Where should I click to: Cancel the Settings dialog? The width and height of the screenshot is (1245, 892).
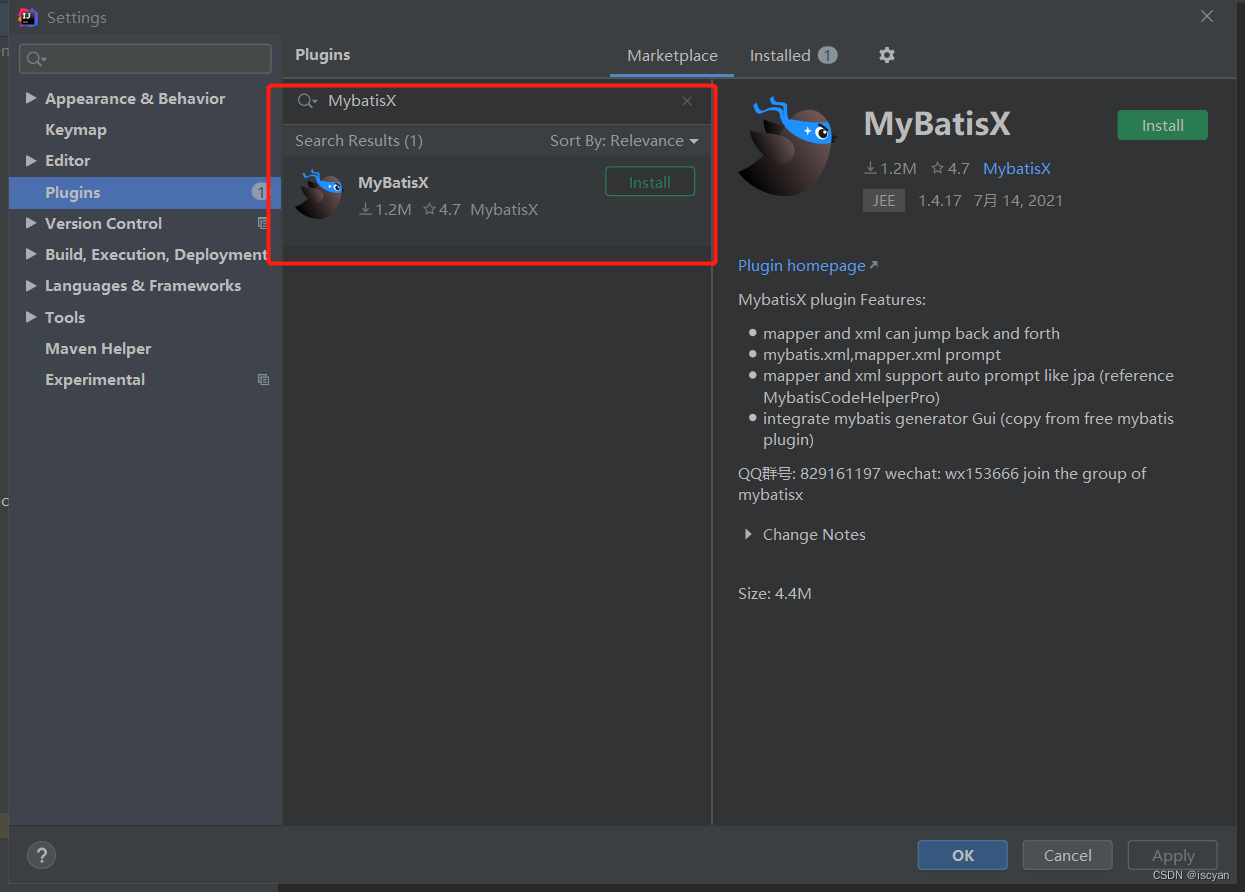(1067, 855)
